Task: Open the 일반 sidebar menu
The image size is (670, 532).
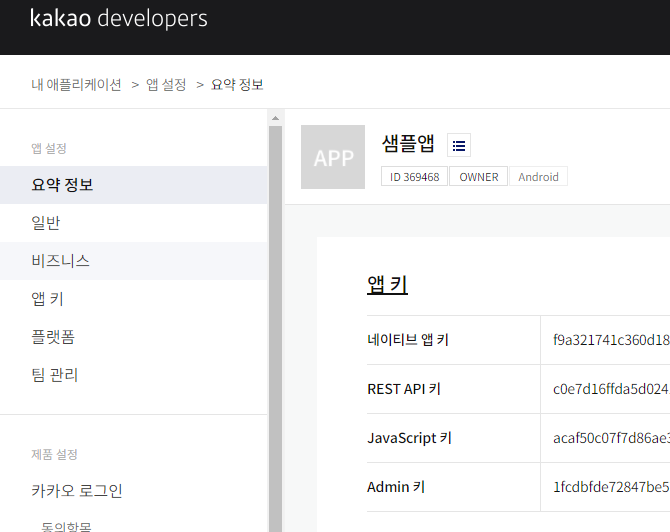Action: [x=133, y=223]
